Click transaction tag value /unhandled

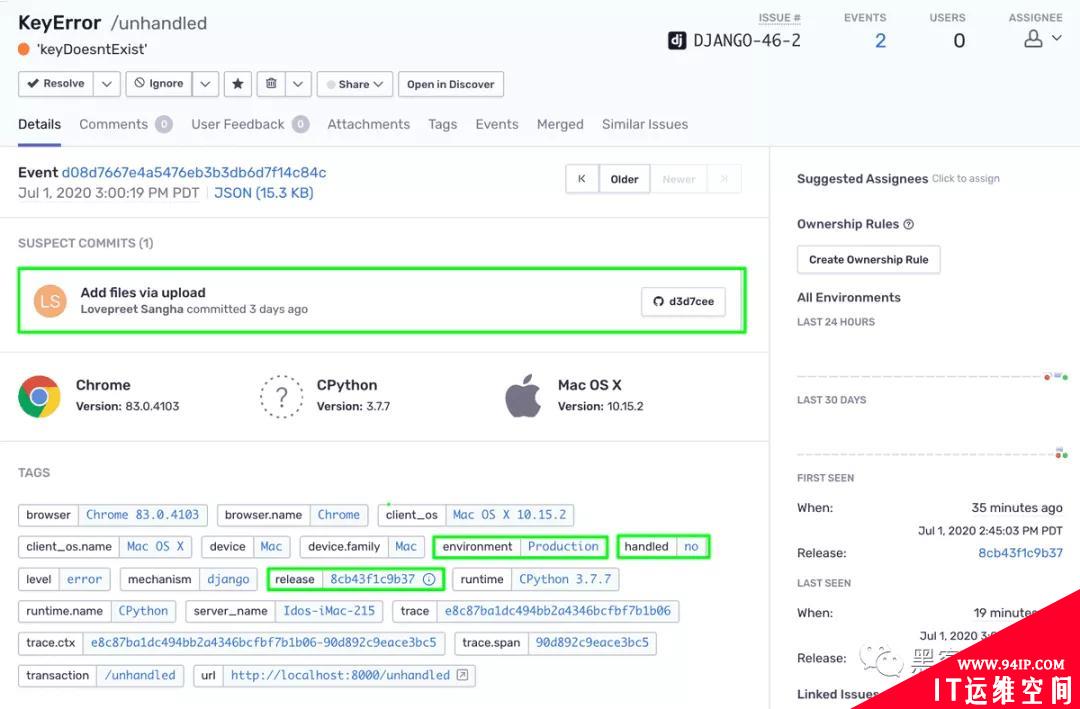[140, 675]
